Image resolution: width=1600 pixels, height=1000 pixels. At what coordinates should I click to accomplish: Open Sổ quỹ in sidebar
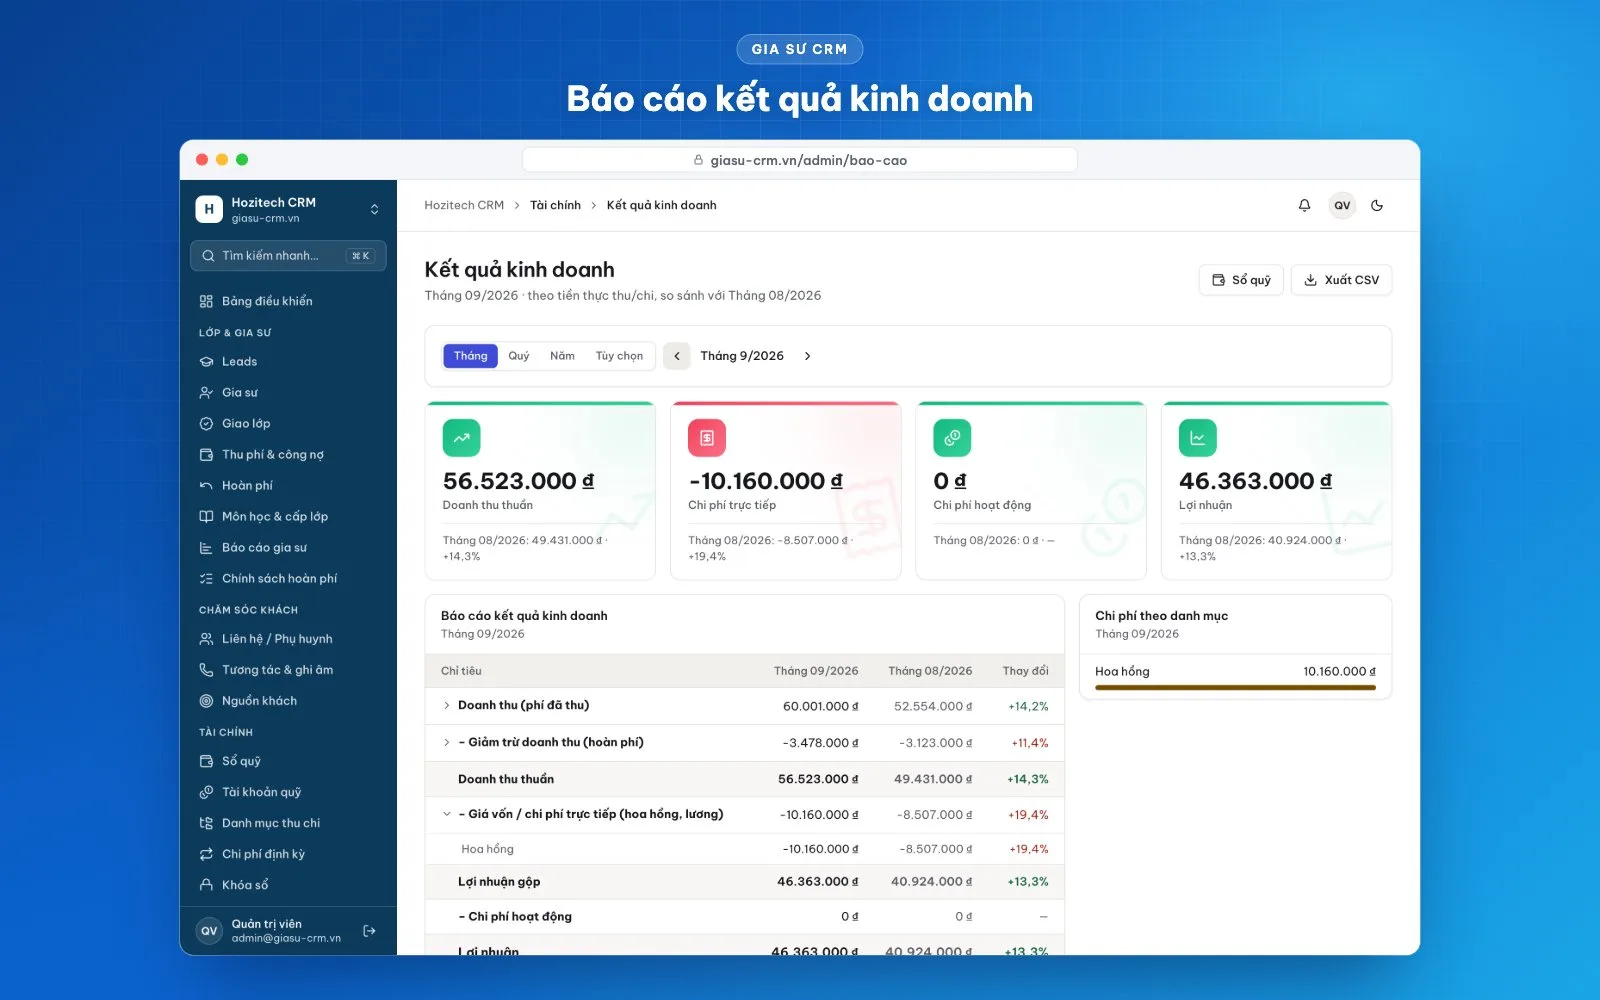[288, 761]
